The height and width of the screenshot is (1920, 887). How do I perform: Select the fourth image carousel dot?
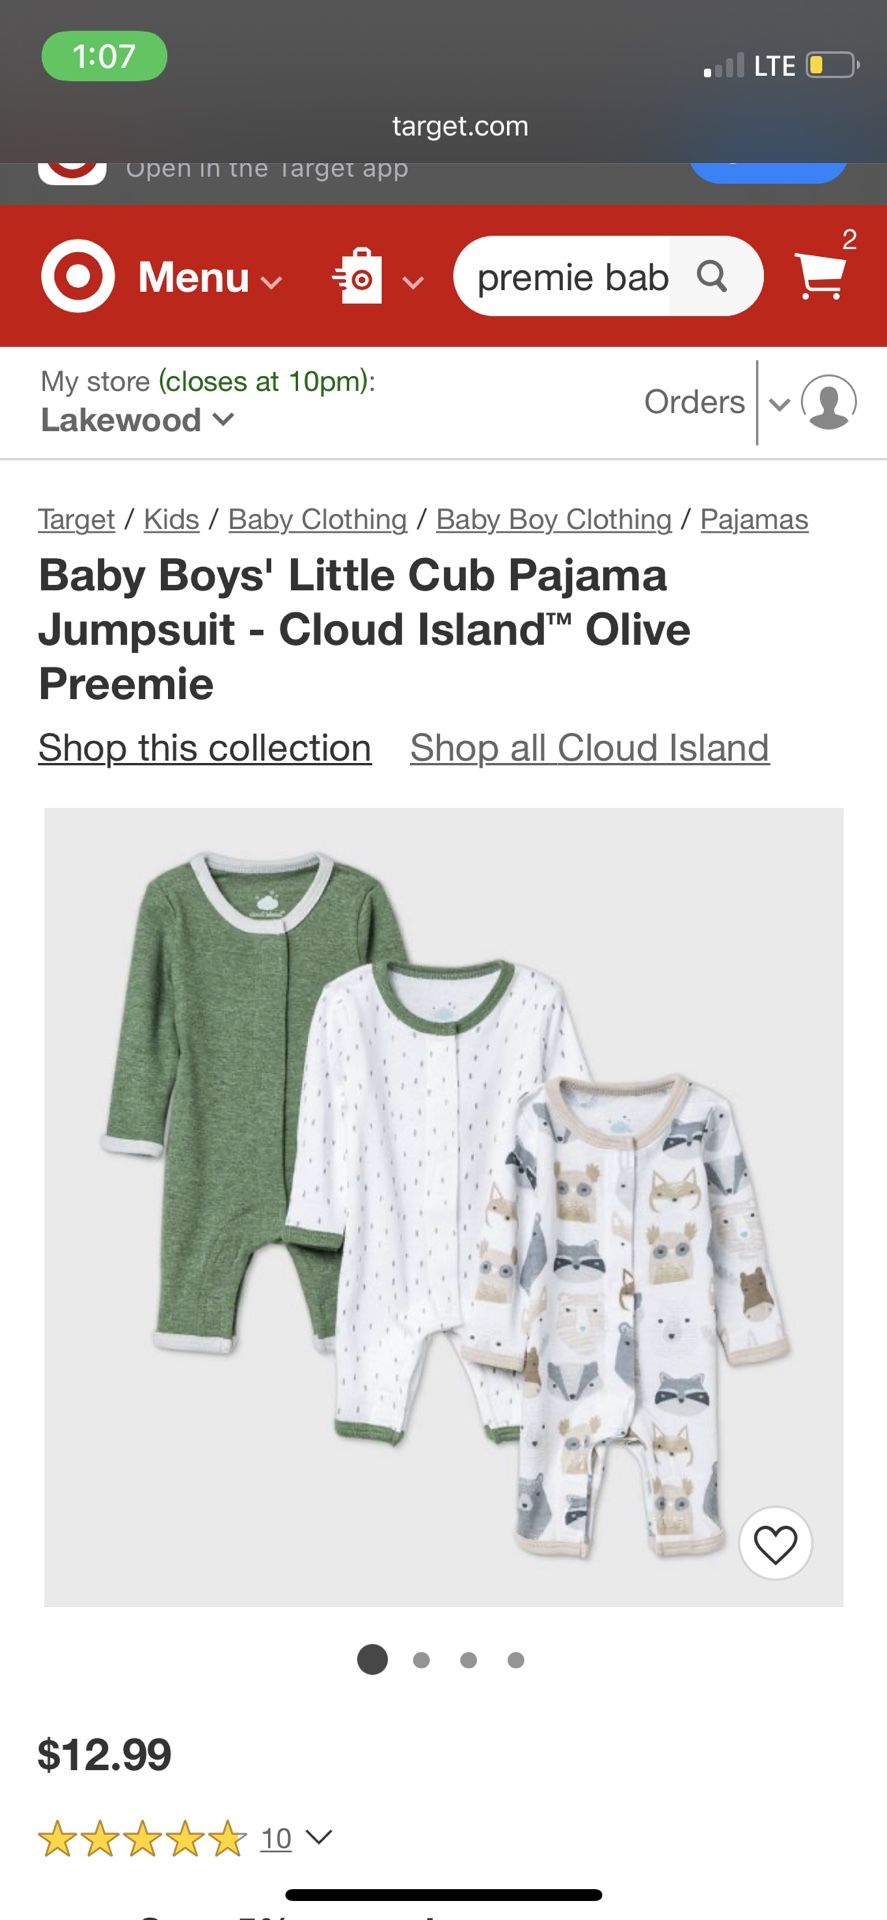point(516,1660)
